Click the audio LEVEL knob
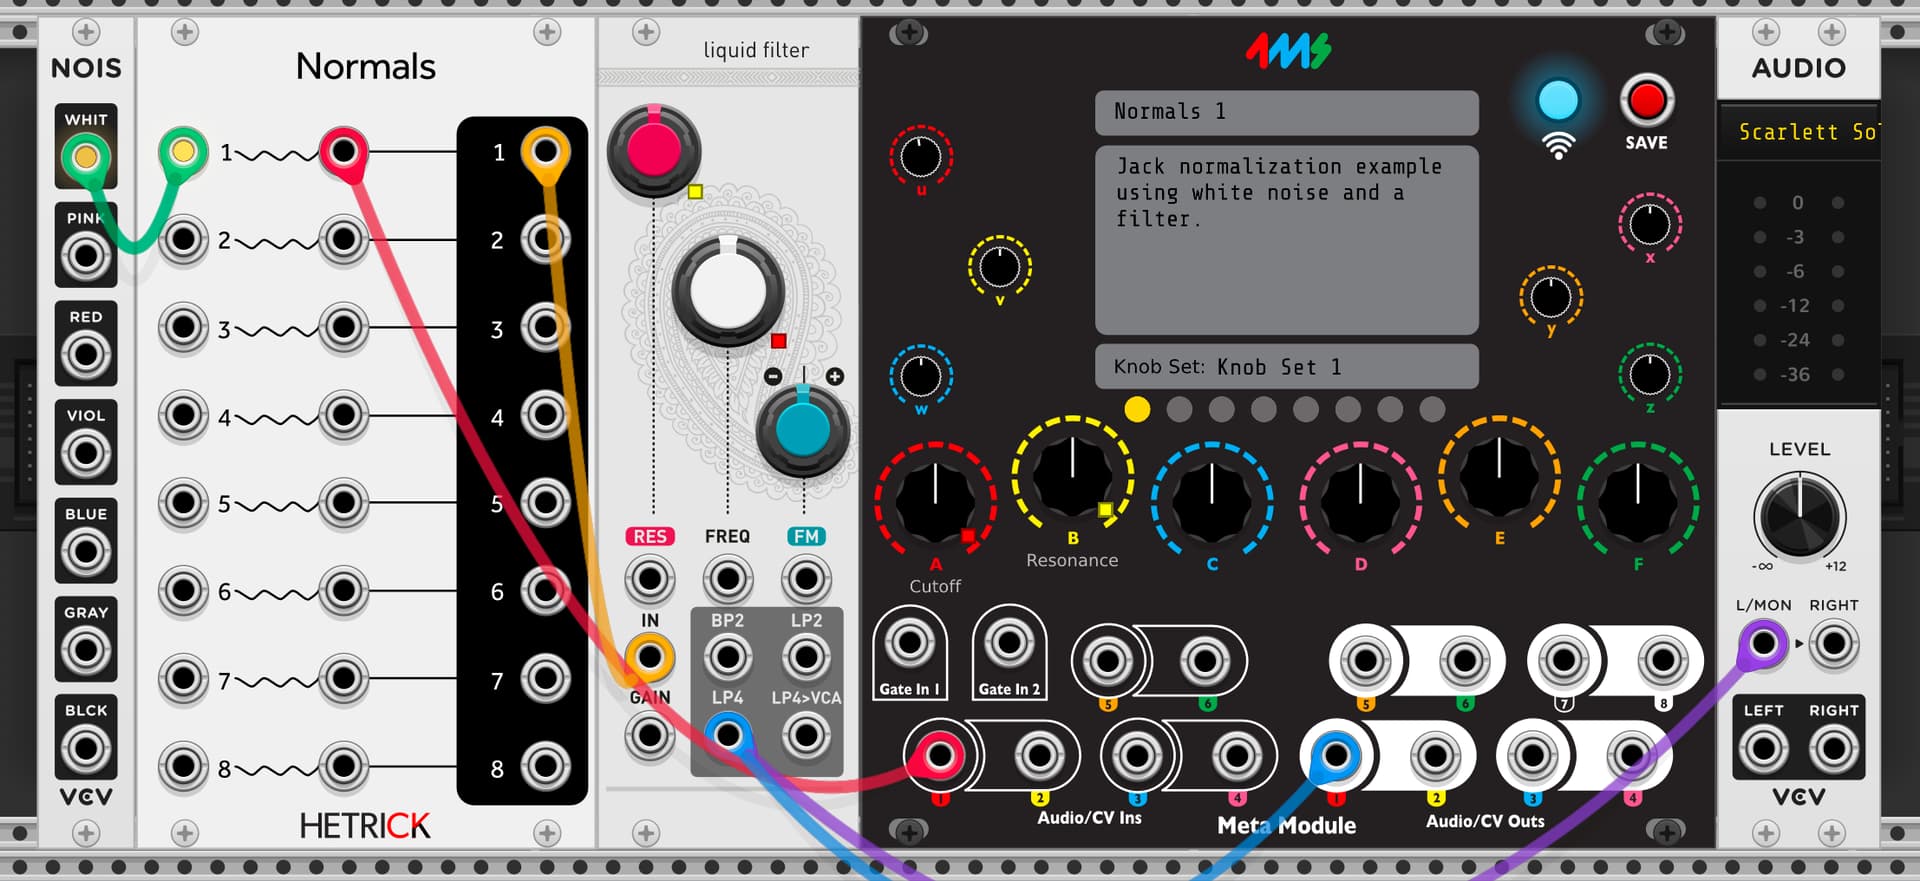Screen dimensions: 1920x881 [1798, 515]
